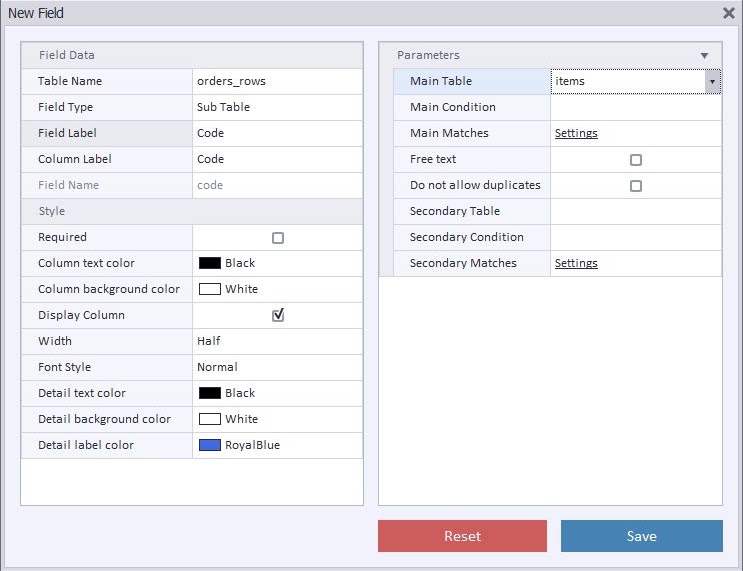Viewport: 743px width, 571px height.
Task: Enable the Free text checkbox
Action: coord(635,160)
